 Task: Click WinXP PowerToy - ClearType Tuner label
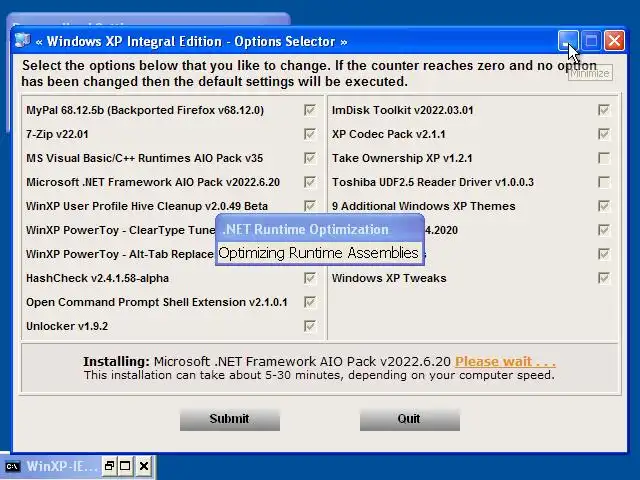120,230
